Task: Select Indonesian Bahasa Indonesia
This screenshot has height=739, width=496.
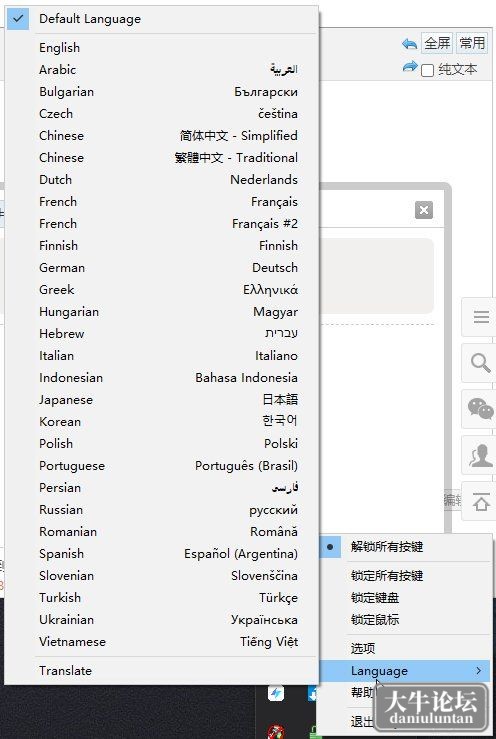Action: pyautogui.click(x=162, y=378)
